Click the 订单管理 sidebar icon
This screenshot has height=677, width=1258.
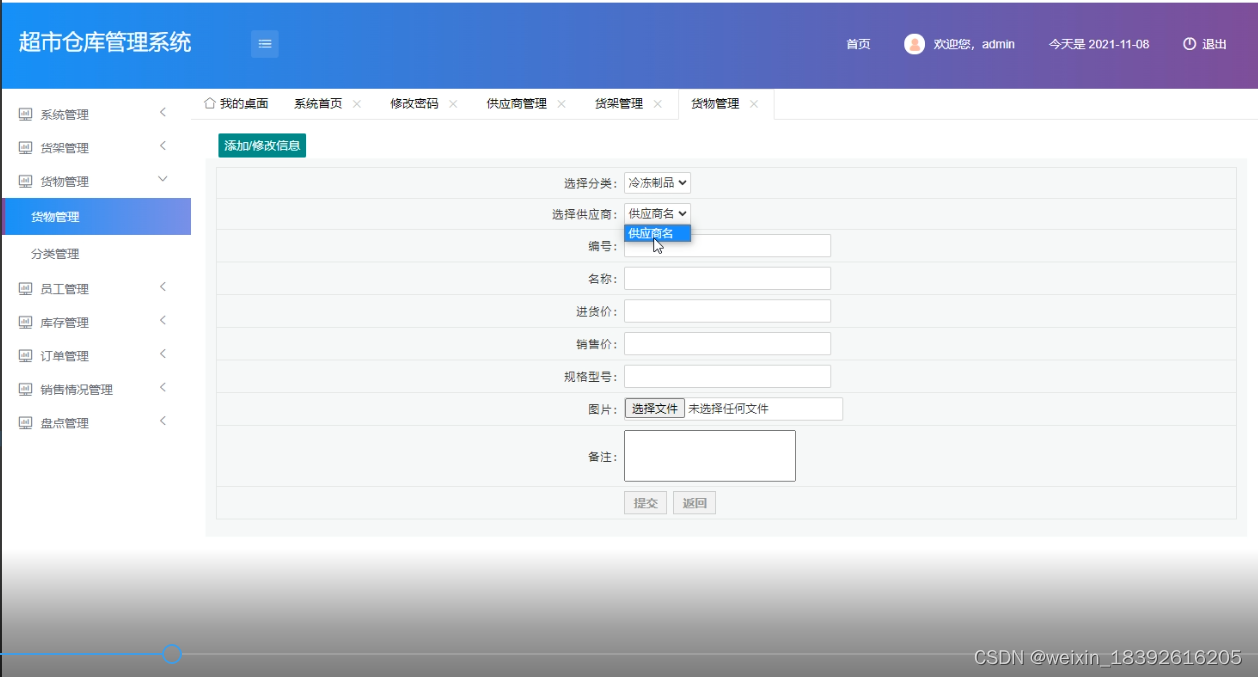click(x=25, y=355)
